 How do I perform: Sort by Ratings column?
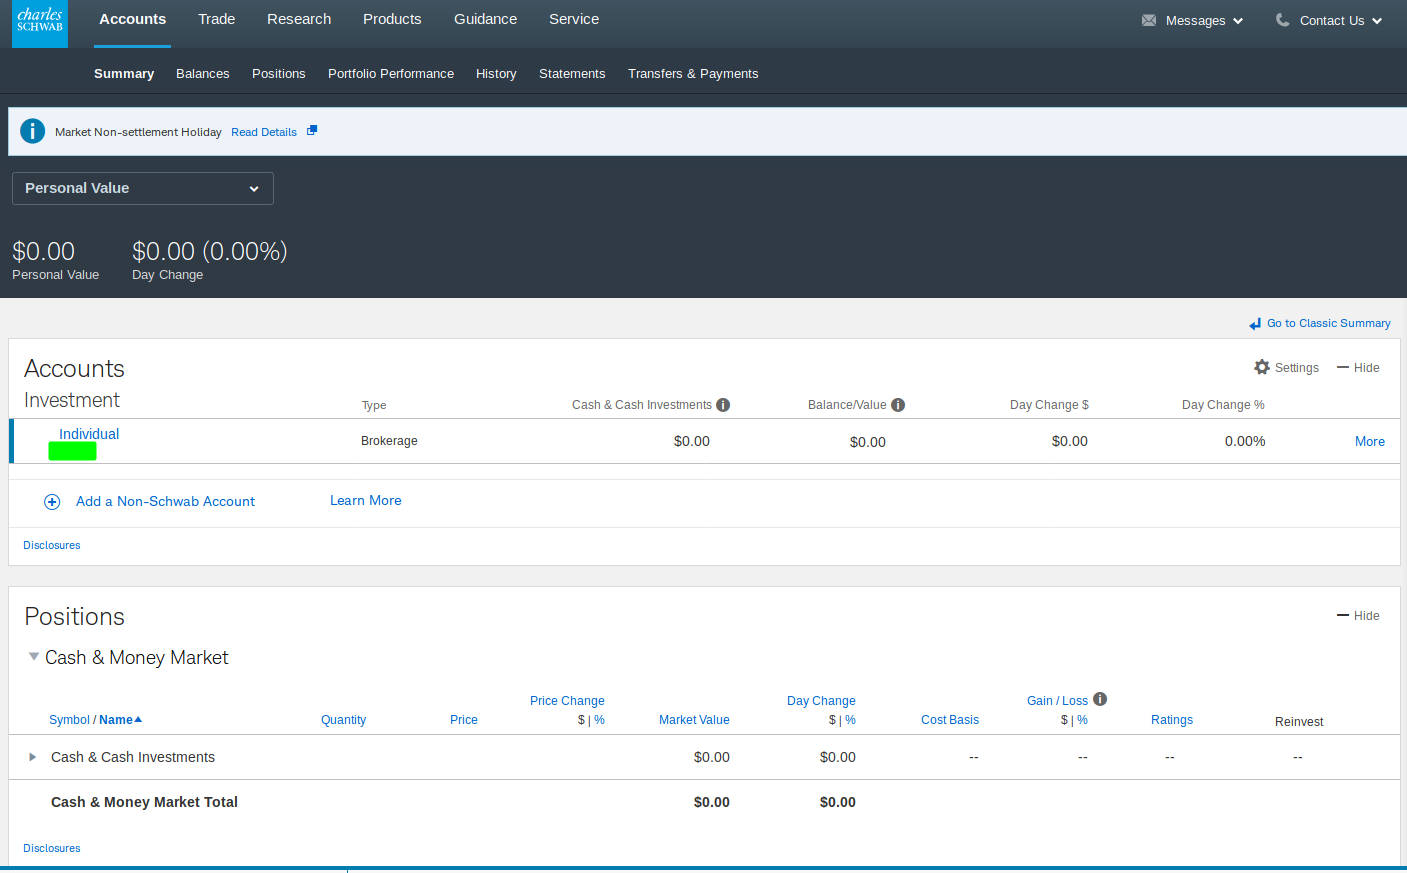click(x=1172, y=720)
